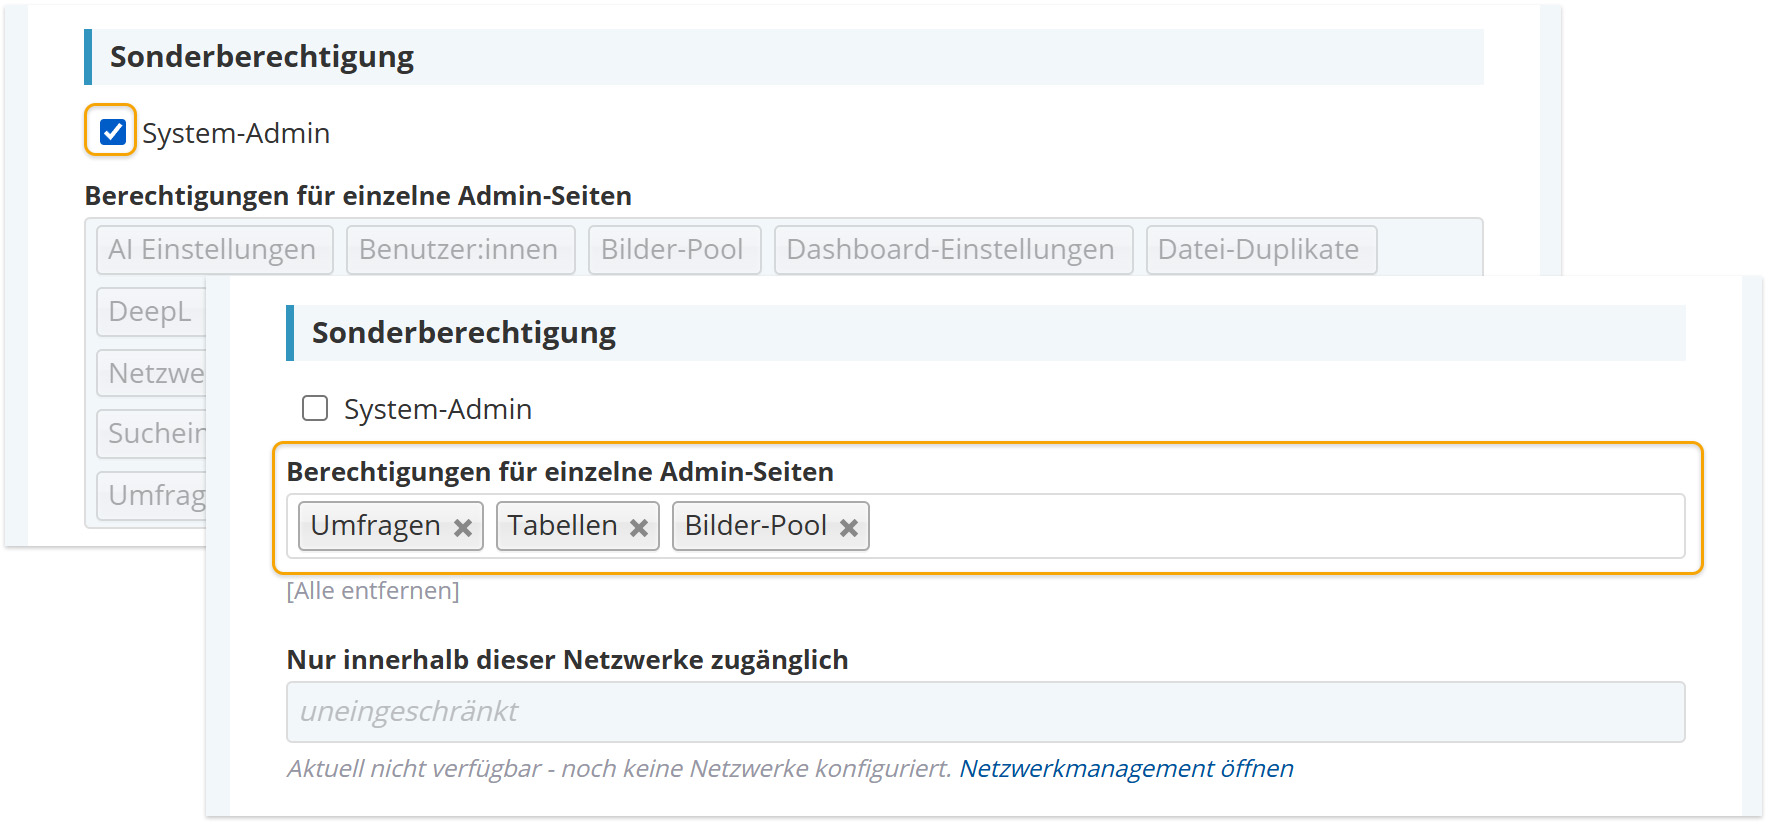The image size is (1775, 825).
Task: Select the greyed Dashboard-Einstellungen tag
Action: tap(953, 250)
